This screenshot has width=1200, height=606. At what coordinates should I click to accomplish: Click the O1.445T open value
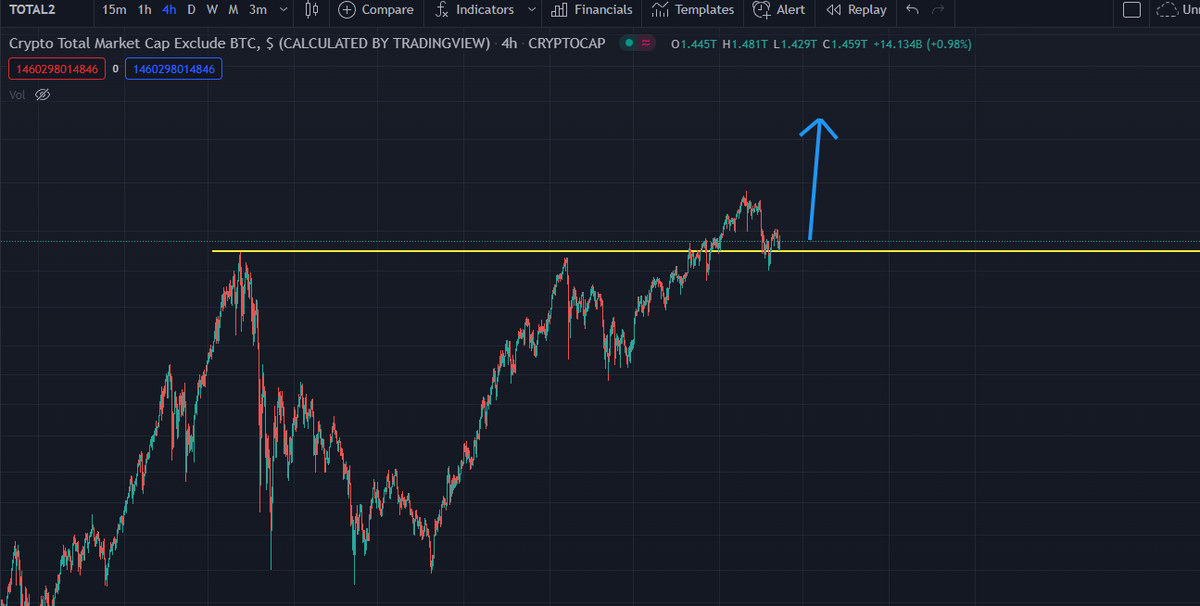[693, 44]
